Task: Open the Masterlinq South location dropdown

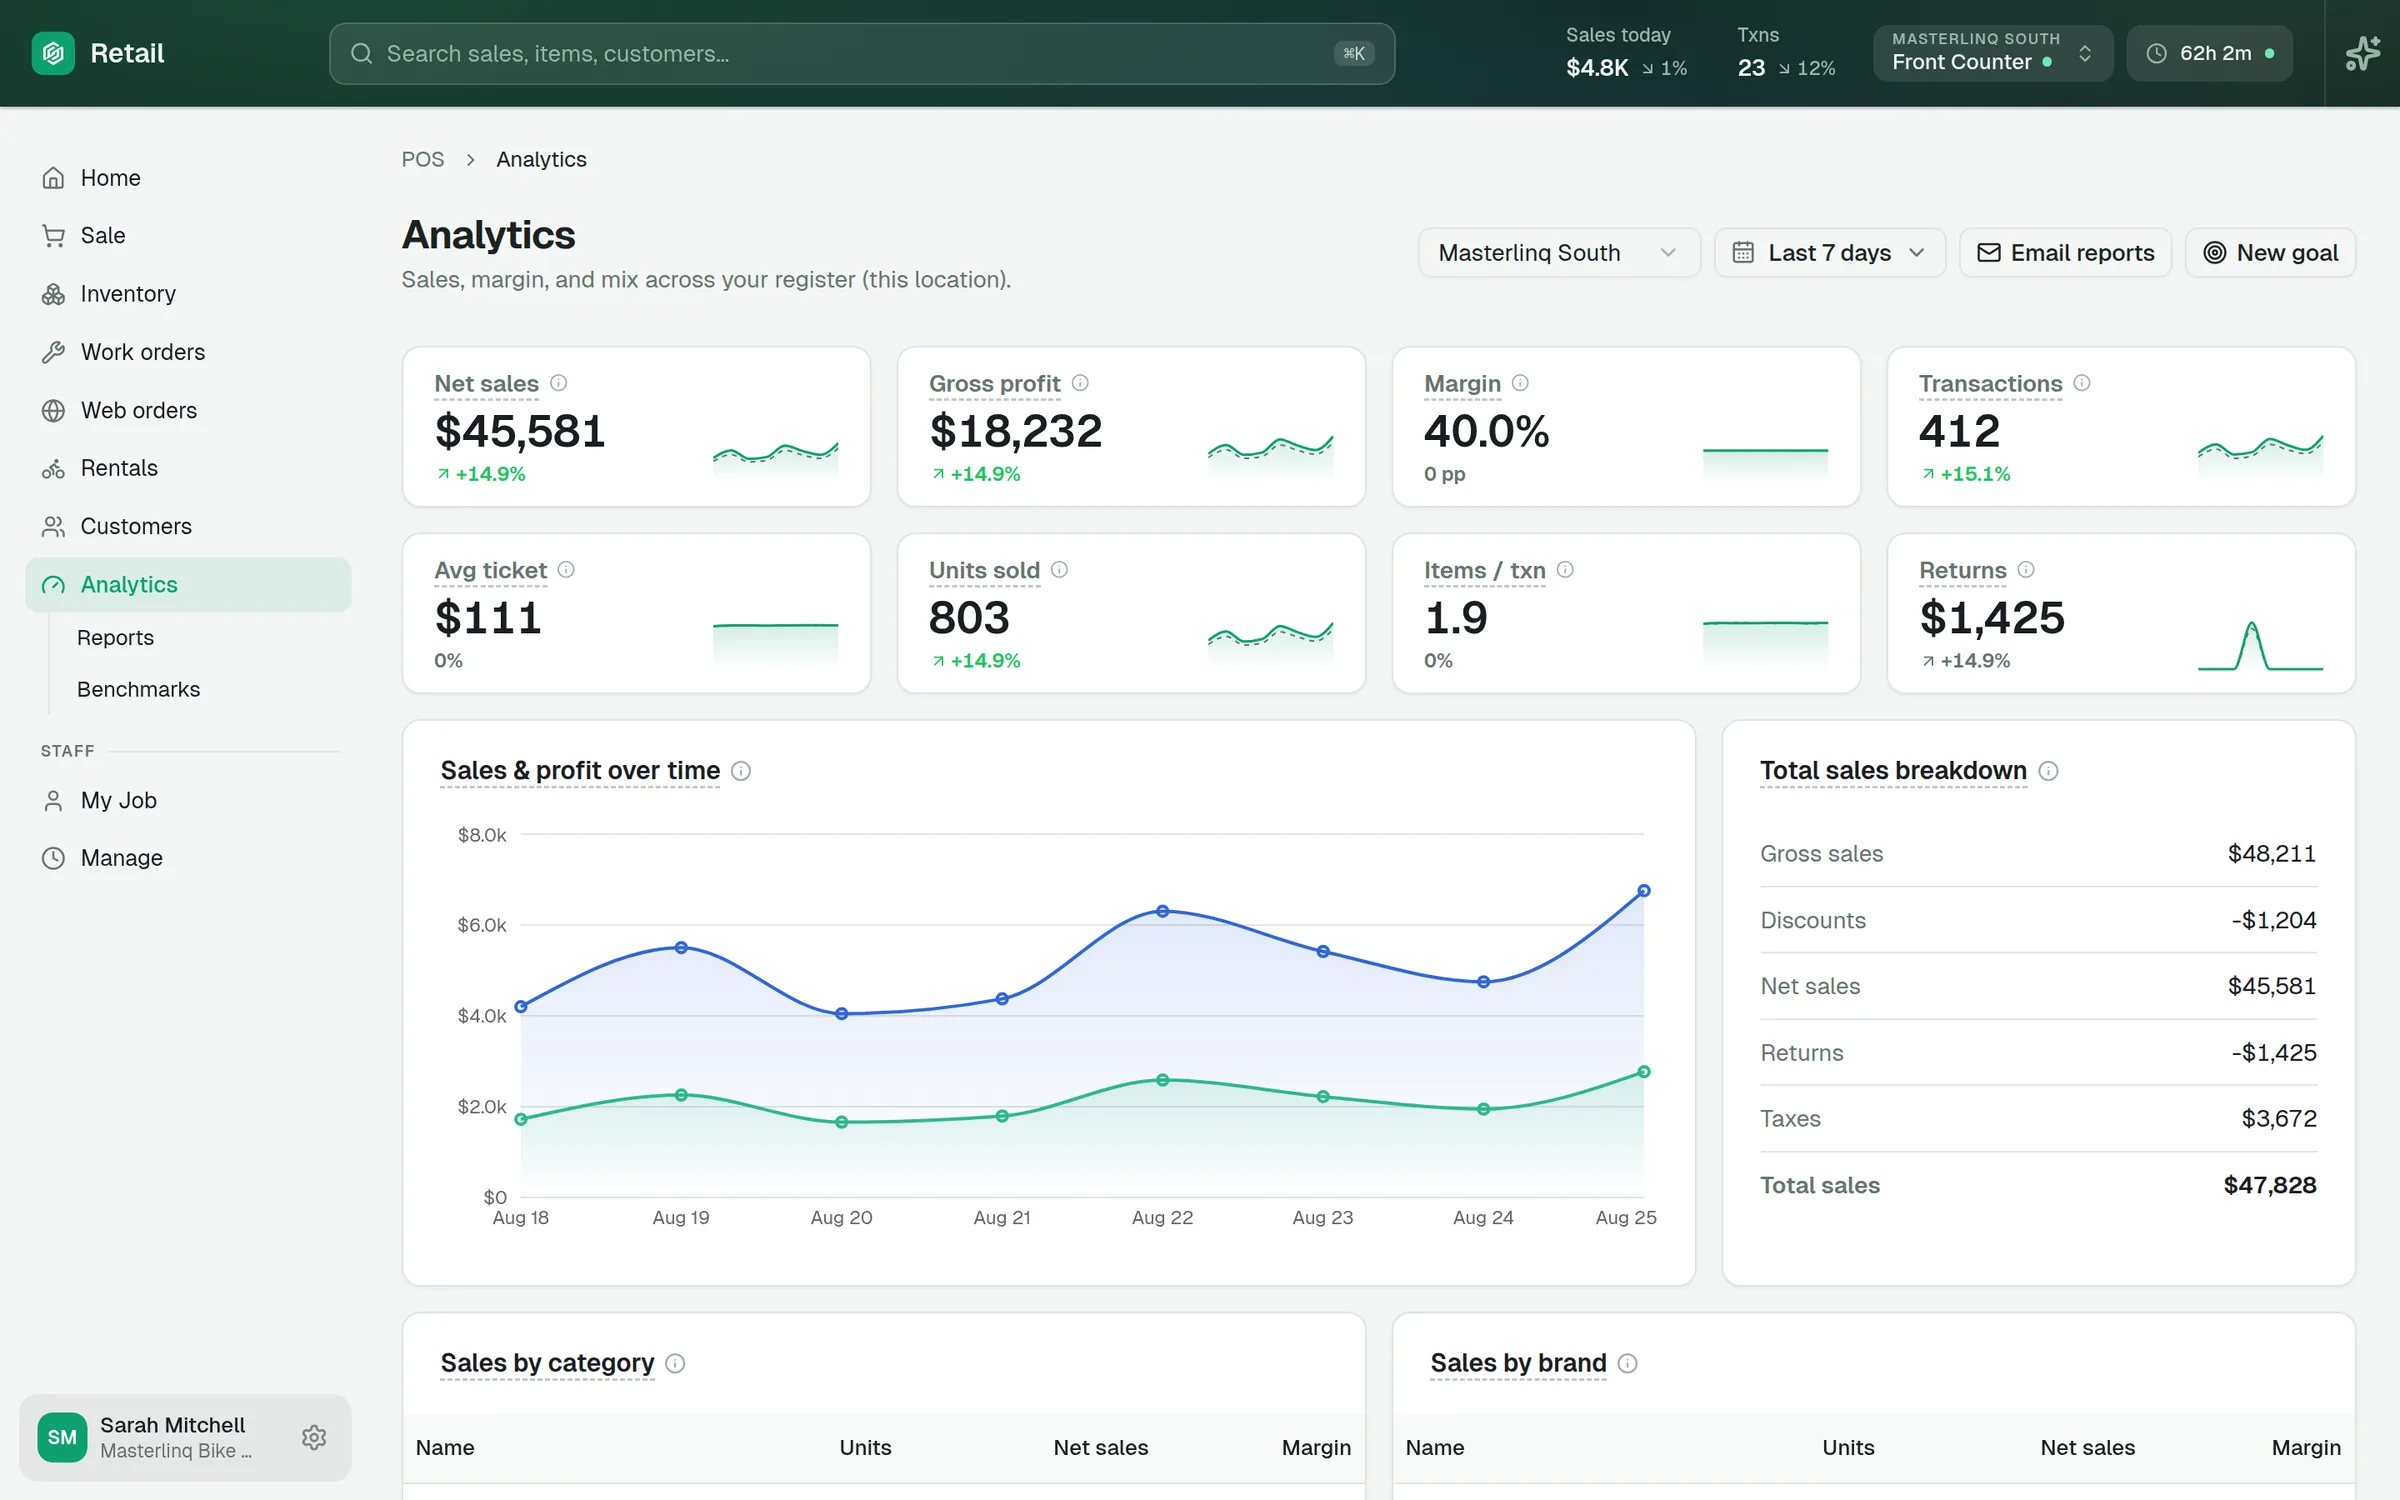Action: (1559, 253)
